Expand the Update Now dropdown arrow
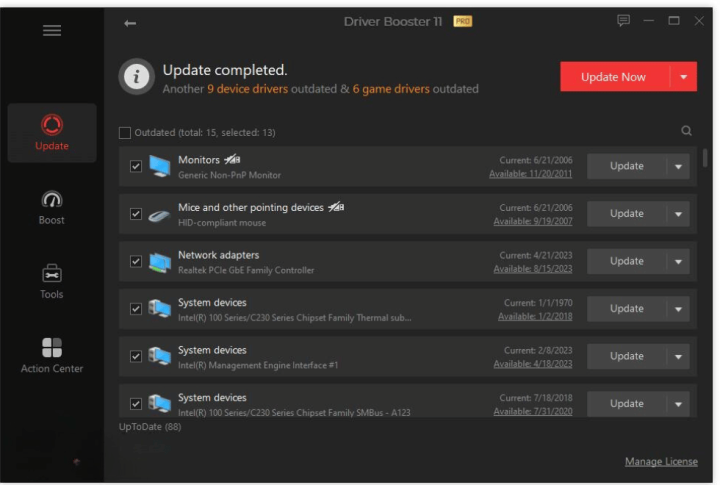The image size is (720, 485). [x=684, y=77]
